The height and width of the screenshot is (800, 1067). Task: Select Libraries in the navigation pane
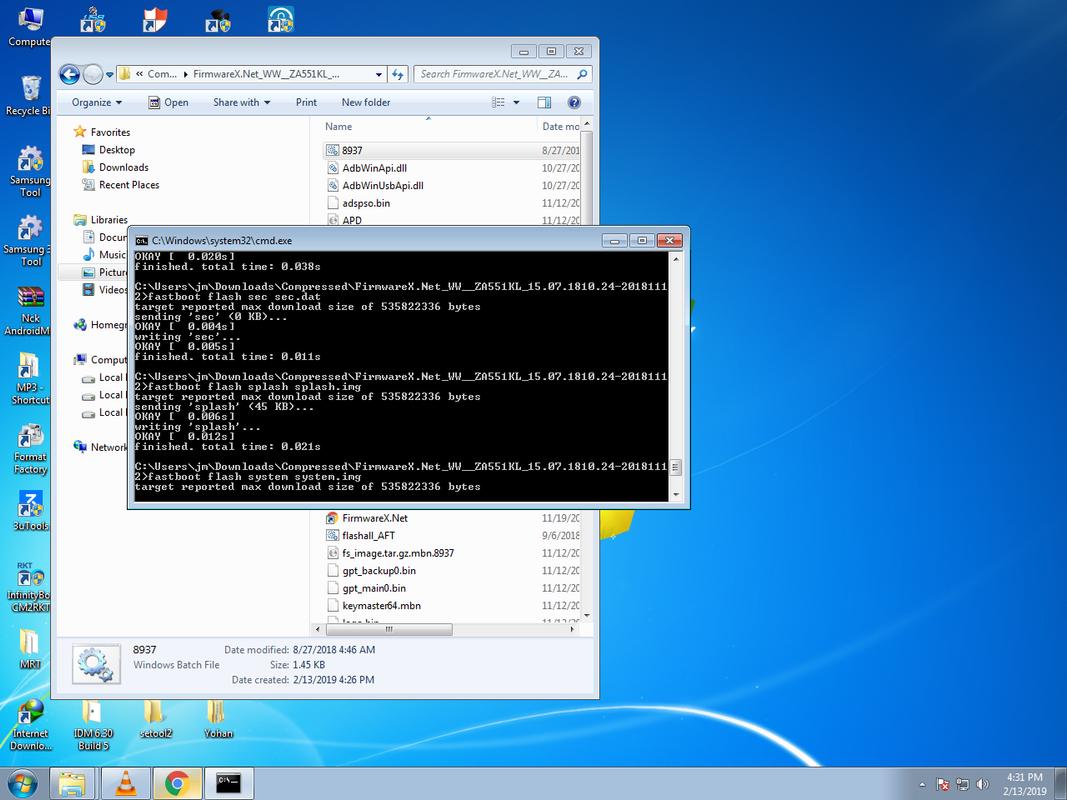[x=101, y=220]
